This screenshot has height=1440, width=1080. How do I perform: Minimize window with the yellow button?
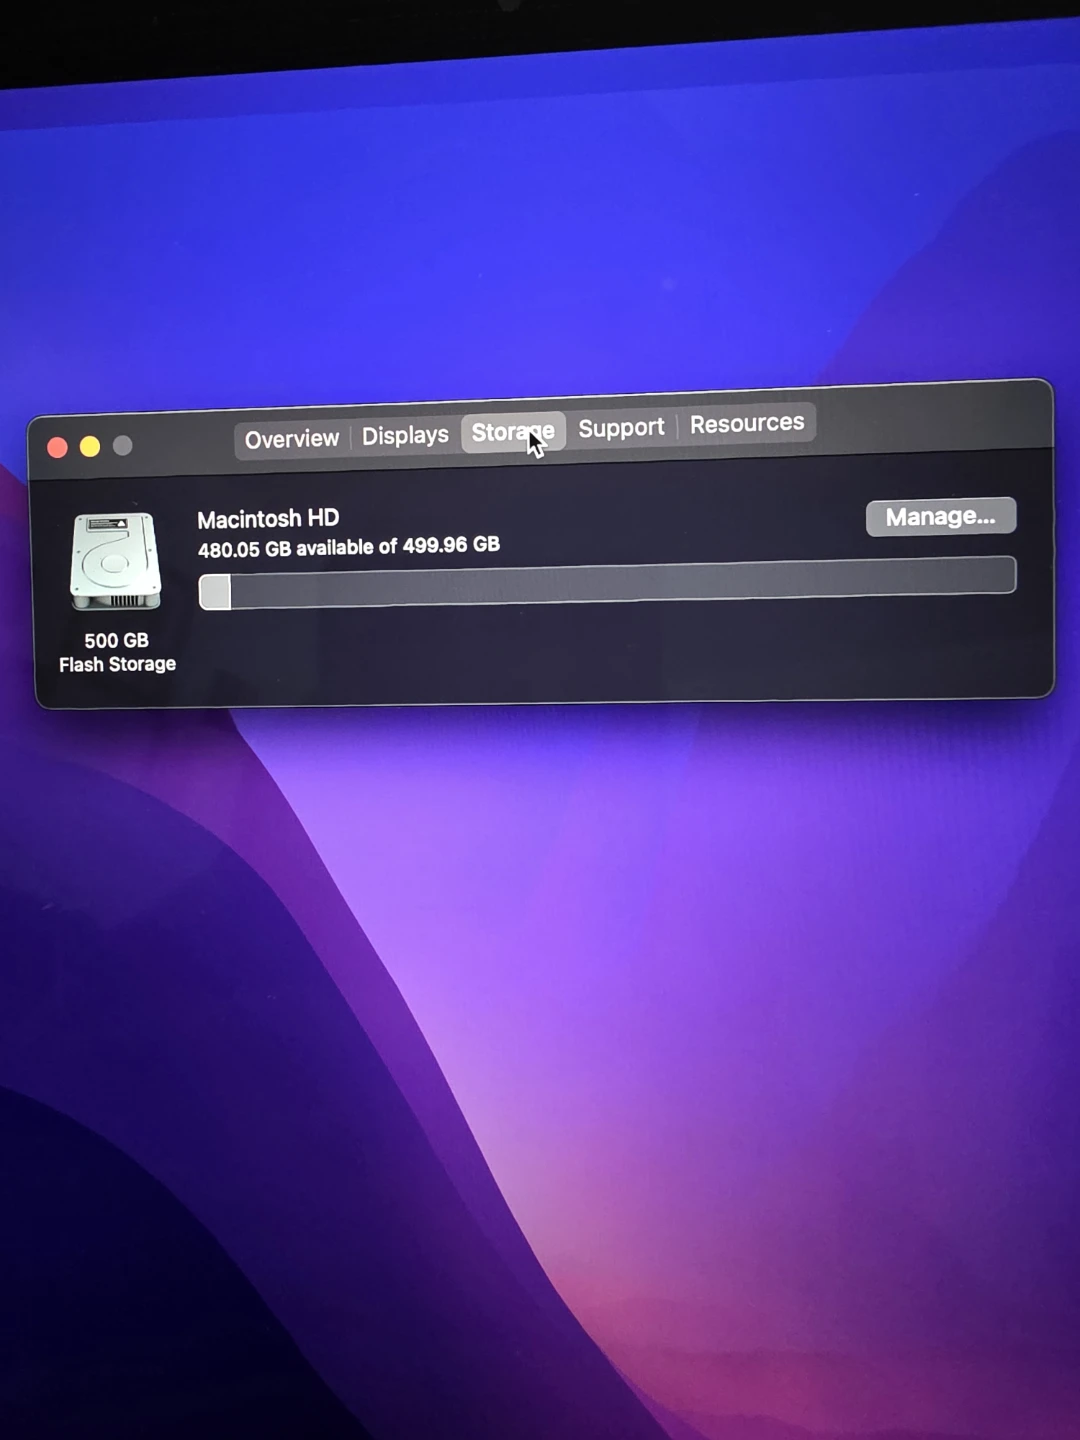[90, 446]
